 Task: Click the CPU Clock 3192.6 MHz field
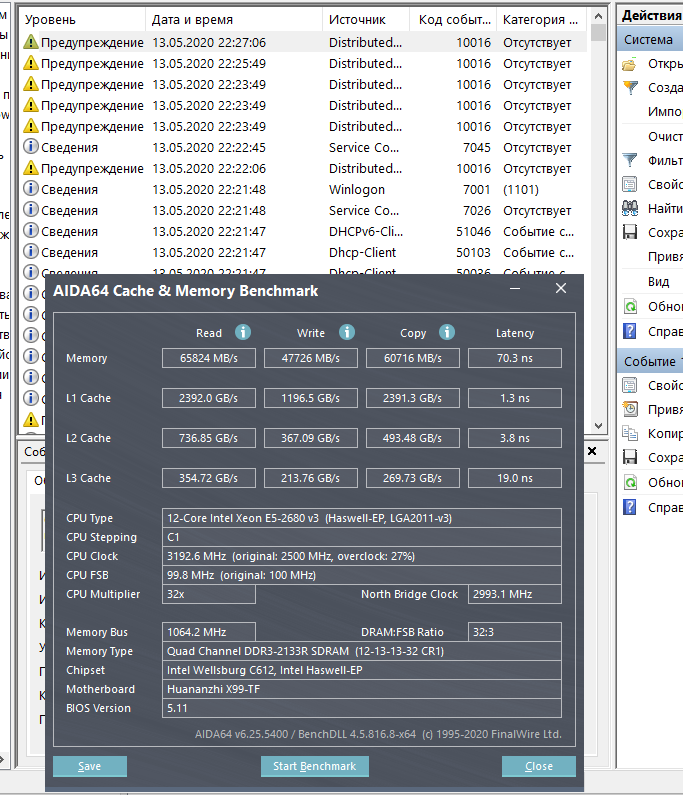362,556
